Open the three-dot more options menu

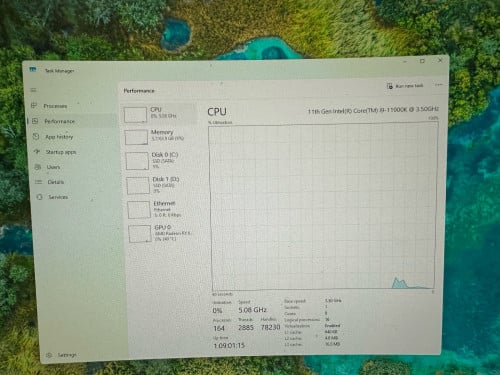438,85
